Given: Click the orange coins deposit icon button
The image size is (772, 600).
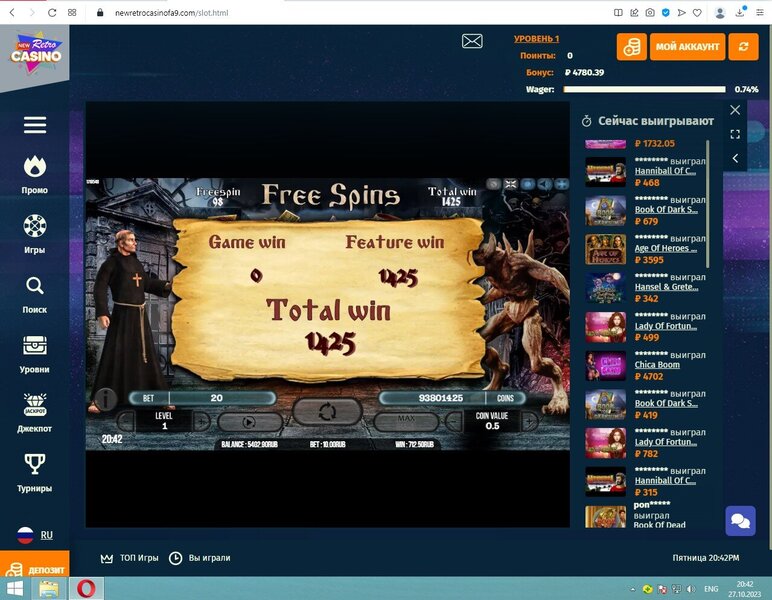Looking at the screenshot, I should pyautogui.click(x=632, y=47).
